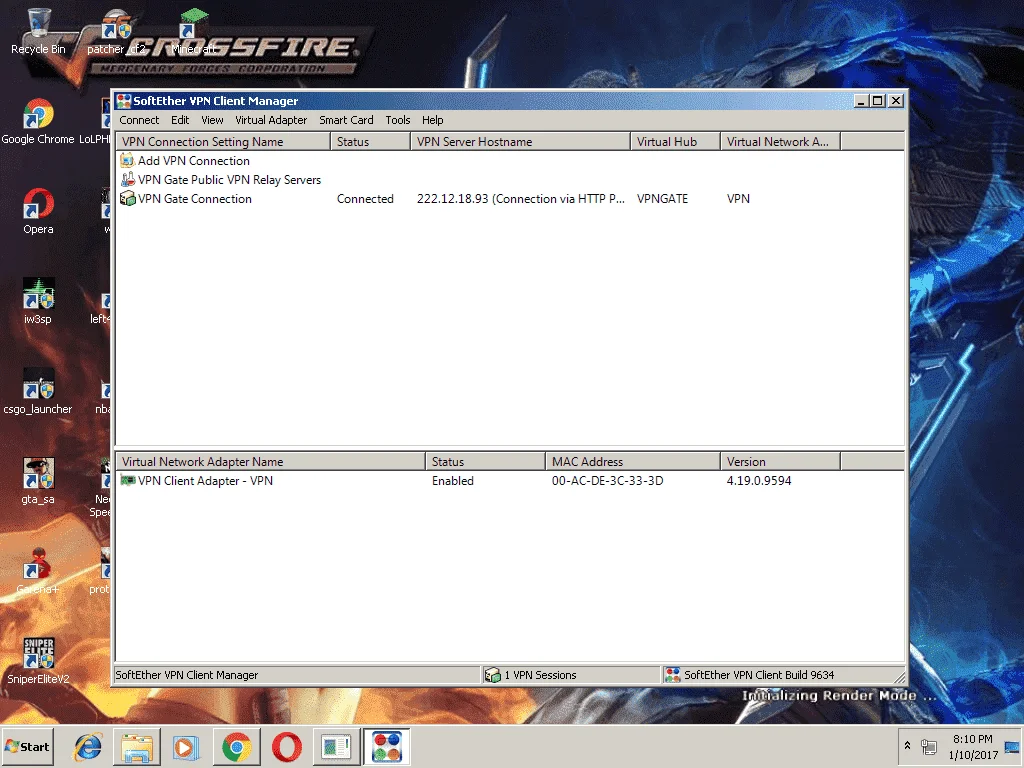The height and width of the screenshot is (768, 1024).
Task: Click the SoftEther title bar app icon
Action: click(x=123, y=101)
